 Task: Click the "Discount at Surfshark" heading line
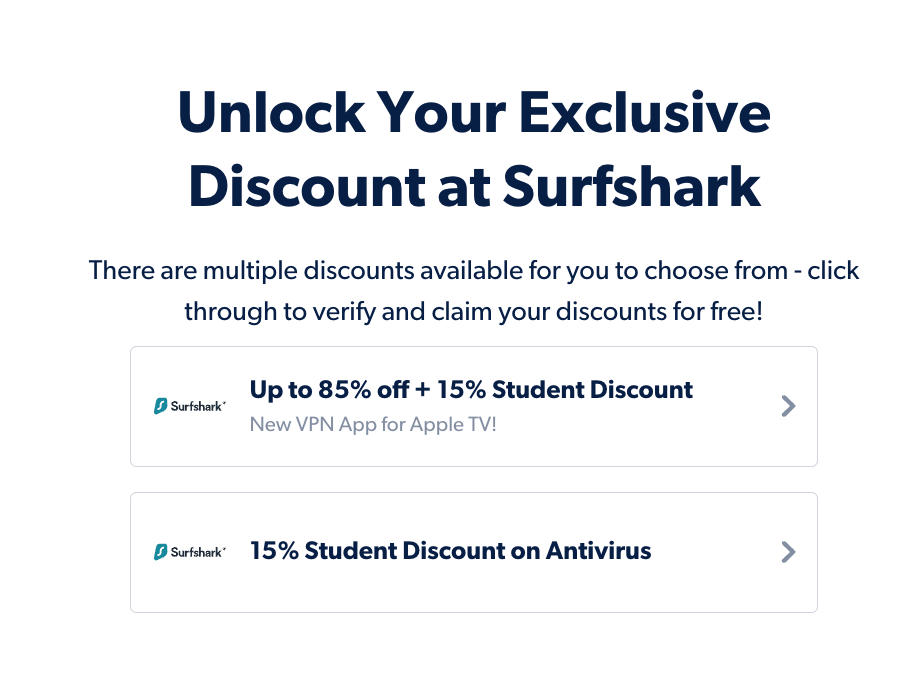click(474, 185)
